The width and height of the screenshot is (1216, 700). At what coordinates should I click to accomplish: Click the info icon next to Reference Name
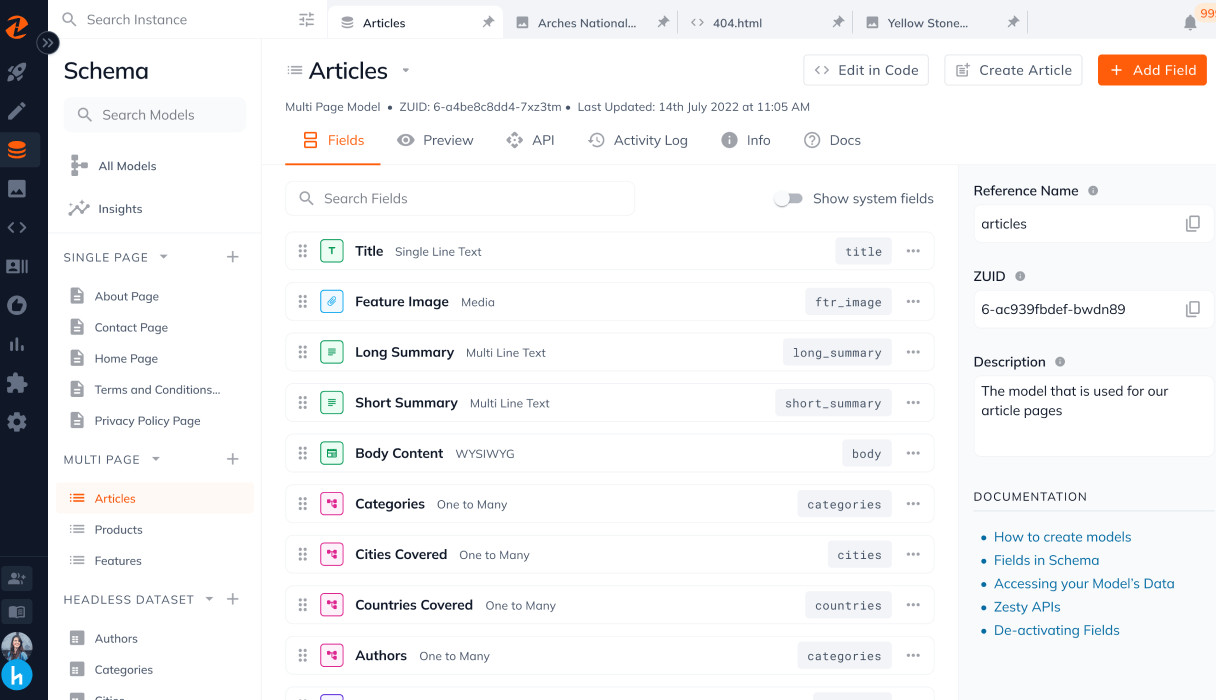[1093, 191]
